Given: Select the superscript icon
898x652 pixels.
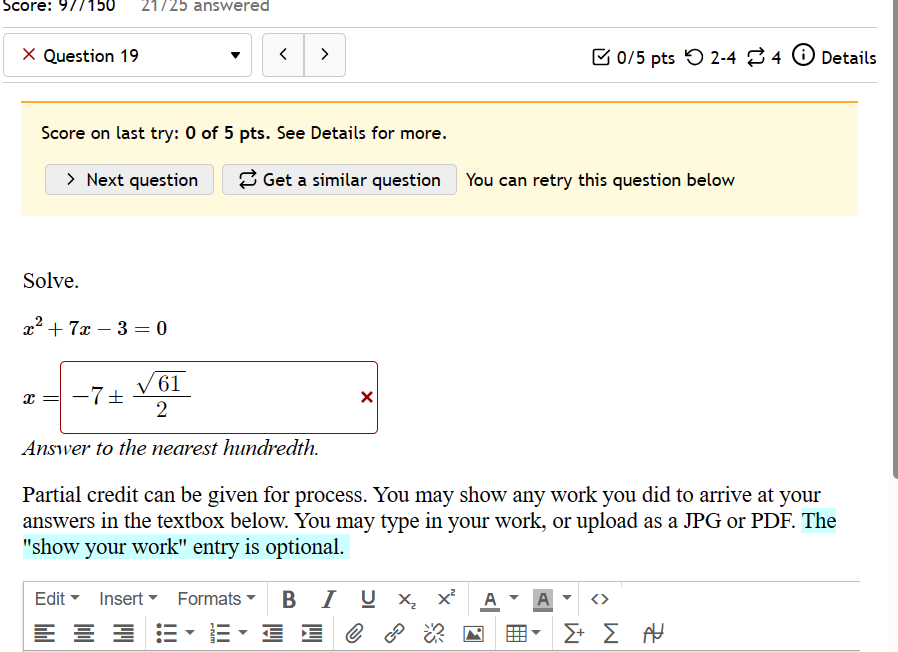Looking at the screenshot, I should click(x=445, y=597).
